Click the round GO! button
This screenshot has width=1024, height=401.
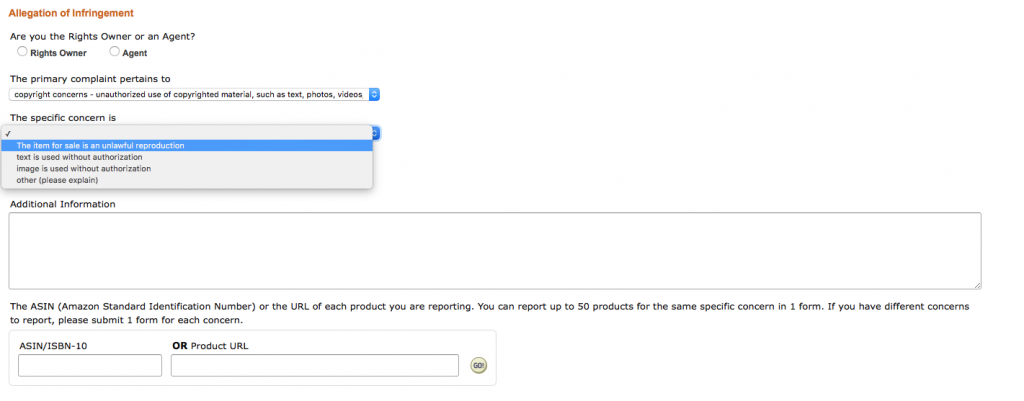(x=479, y=366)
